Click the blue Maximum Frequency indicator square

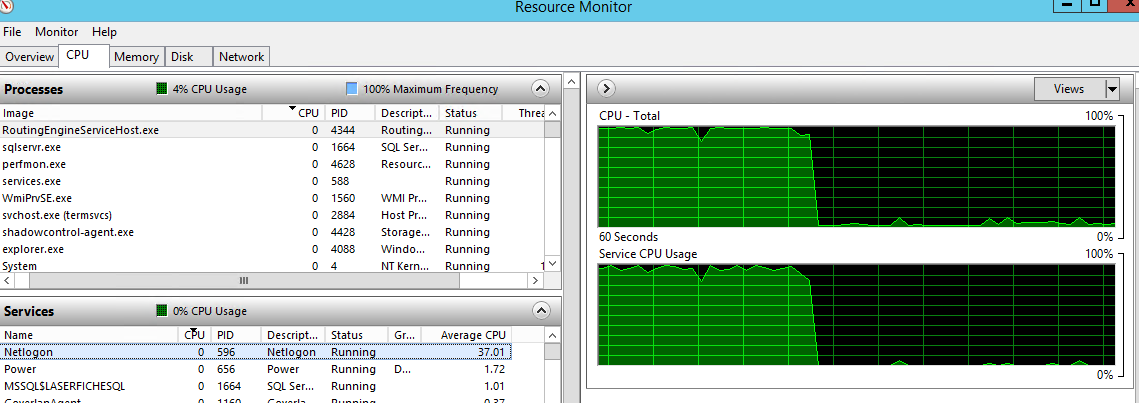tap(351, 89)
